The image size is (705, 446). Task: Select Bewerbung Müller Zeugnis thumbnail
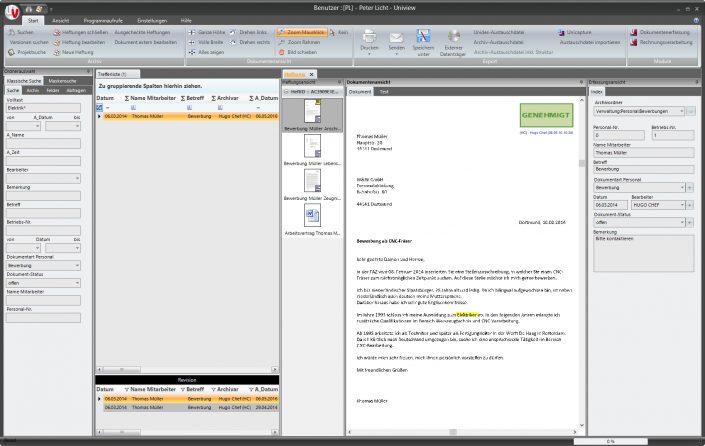[x=312, y=185]
